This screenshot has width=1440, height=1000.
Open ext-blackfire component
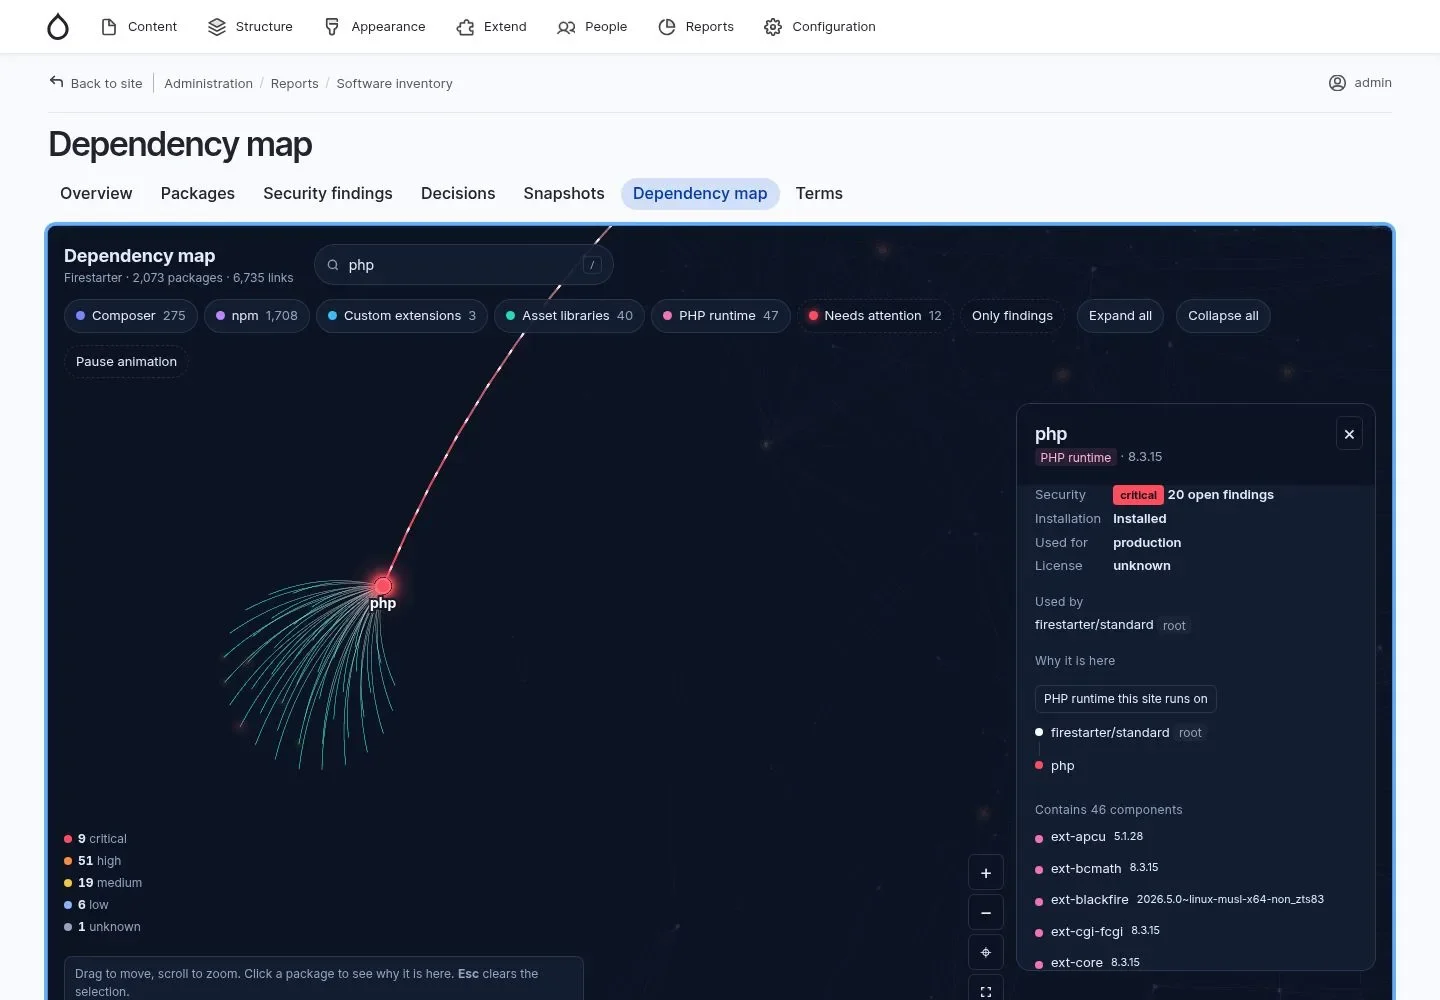1089,900
